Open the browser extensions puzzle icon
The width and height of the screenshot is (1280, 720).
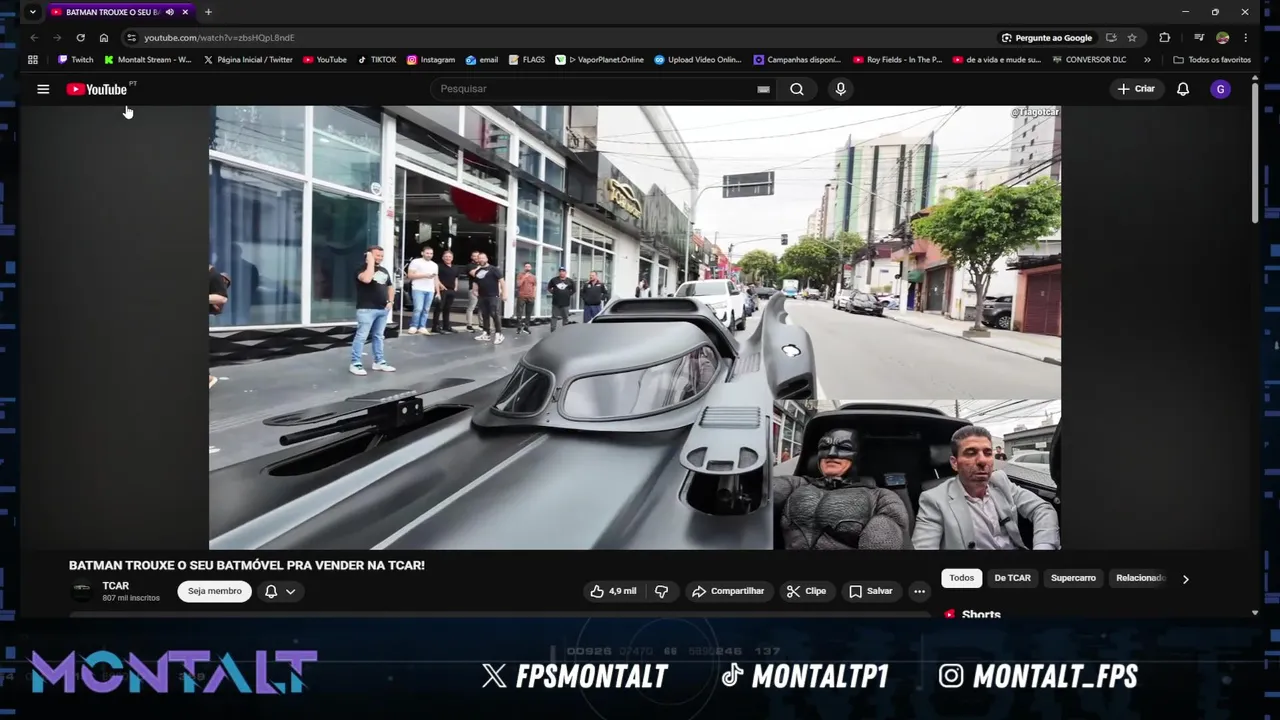click(x=1164, y=38)
